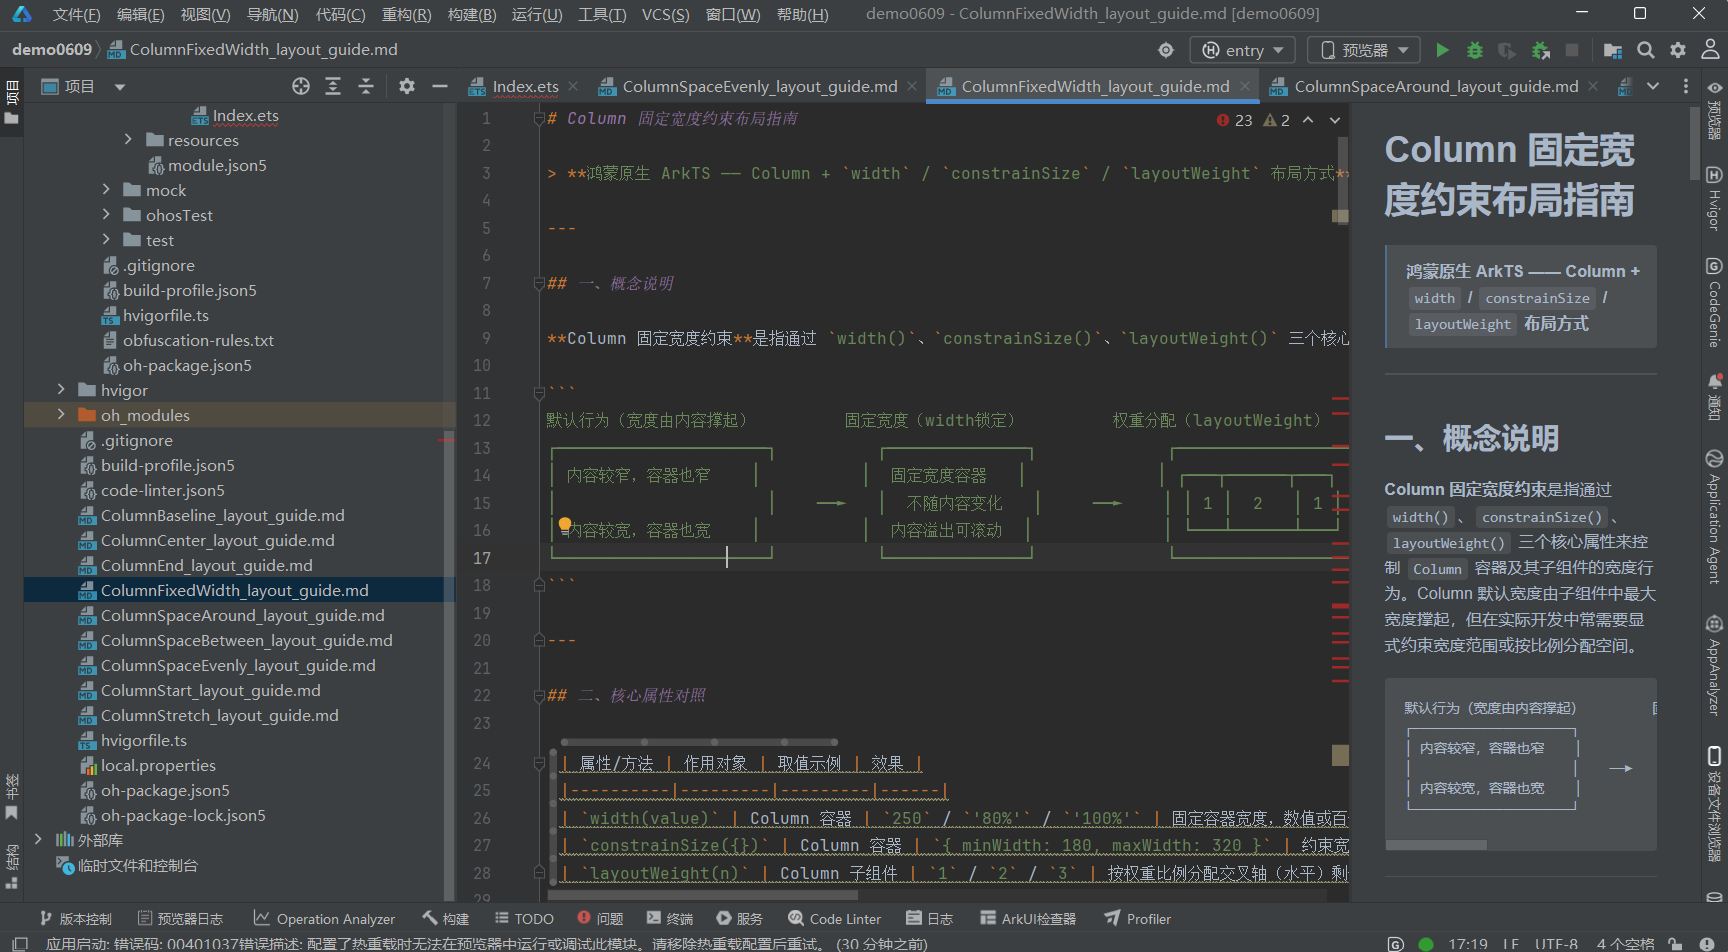Click the target device icon beside entry
The image size is (1728, 952).
[x=1166, y=50]
